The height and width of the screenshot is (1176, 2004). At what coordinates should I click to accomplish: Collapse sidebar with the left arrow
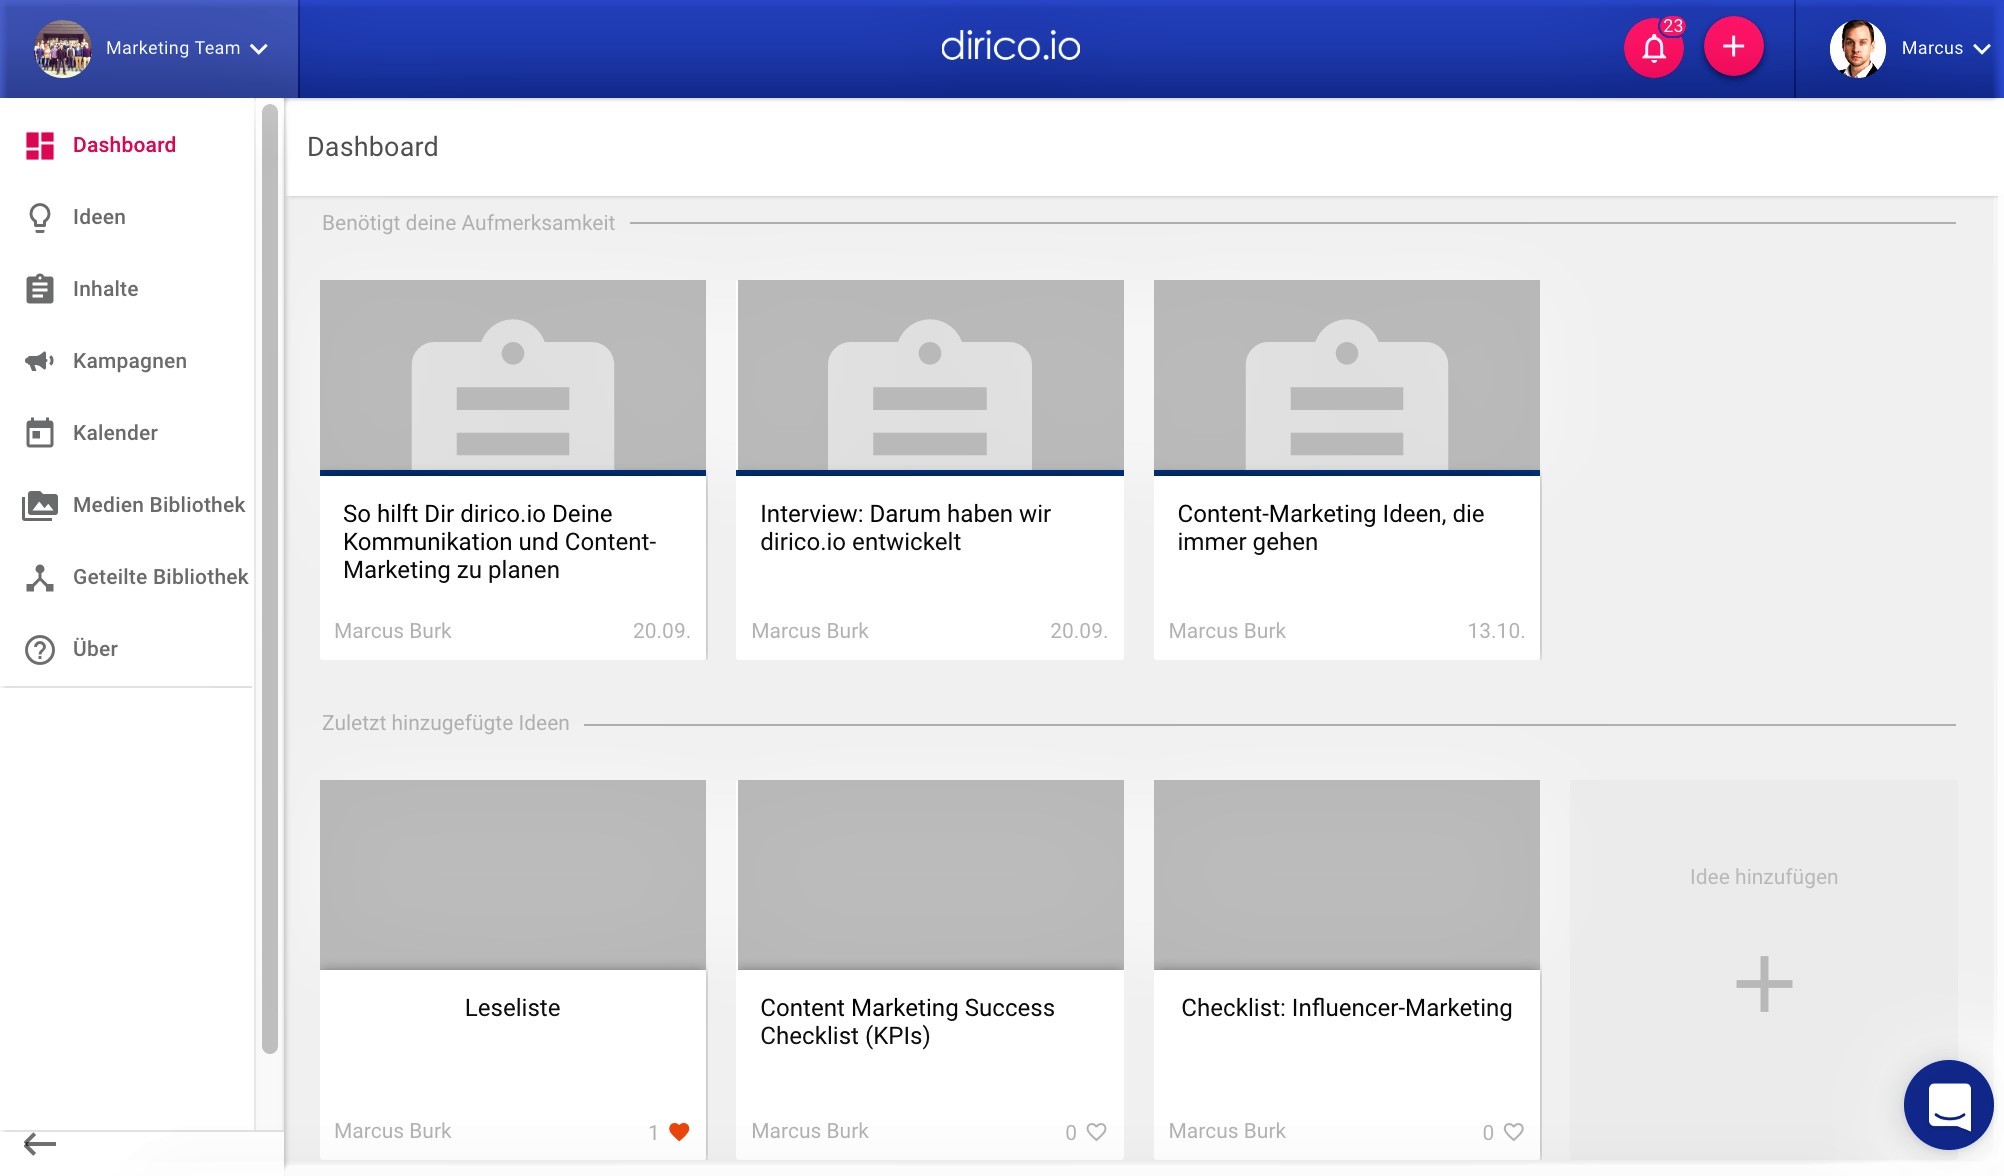(40, 1144)
